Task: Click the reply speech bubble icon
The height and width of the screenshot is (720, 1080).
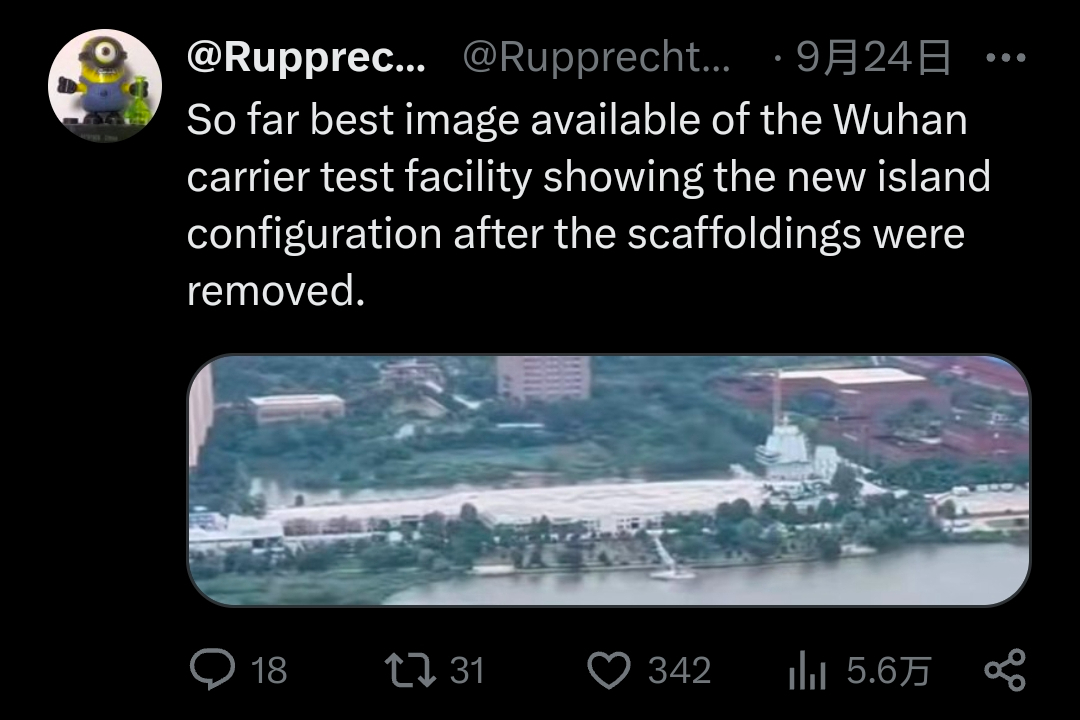Action: point(212,670)
